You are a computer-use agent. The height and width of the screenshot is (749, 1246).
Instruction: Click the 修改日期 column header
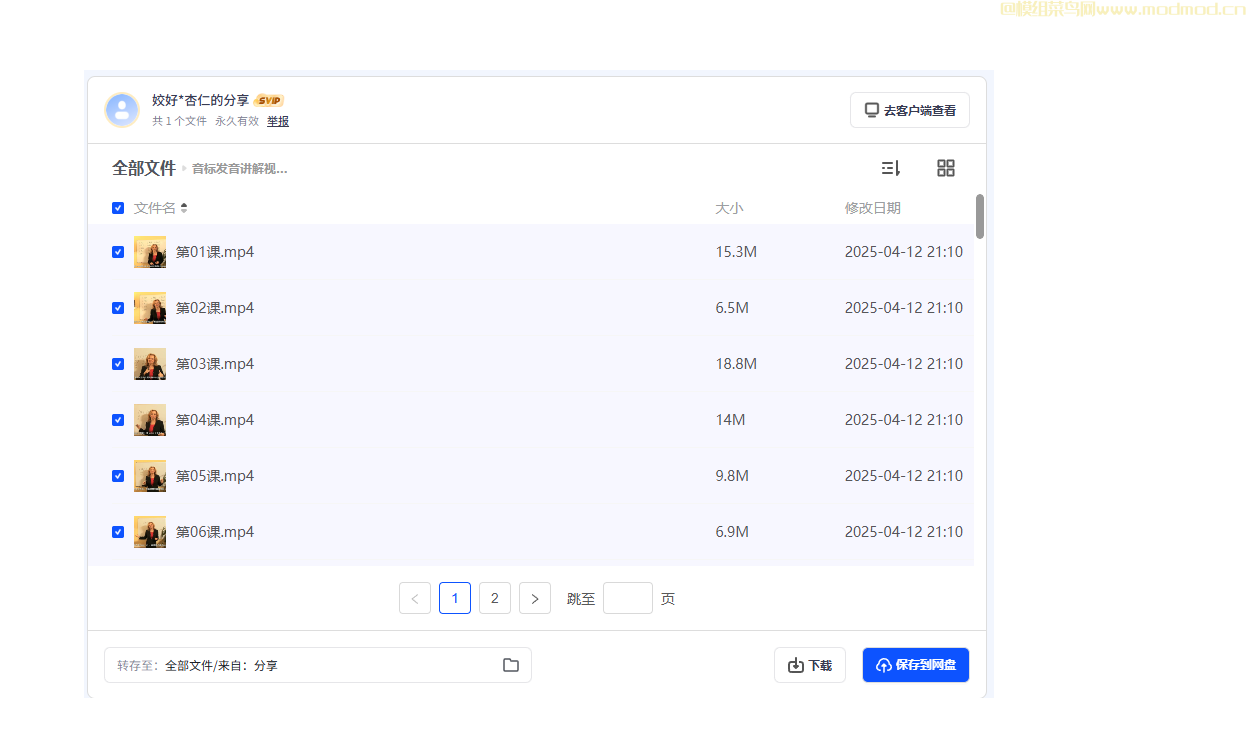pos(873,208)
